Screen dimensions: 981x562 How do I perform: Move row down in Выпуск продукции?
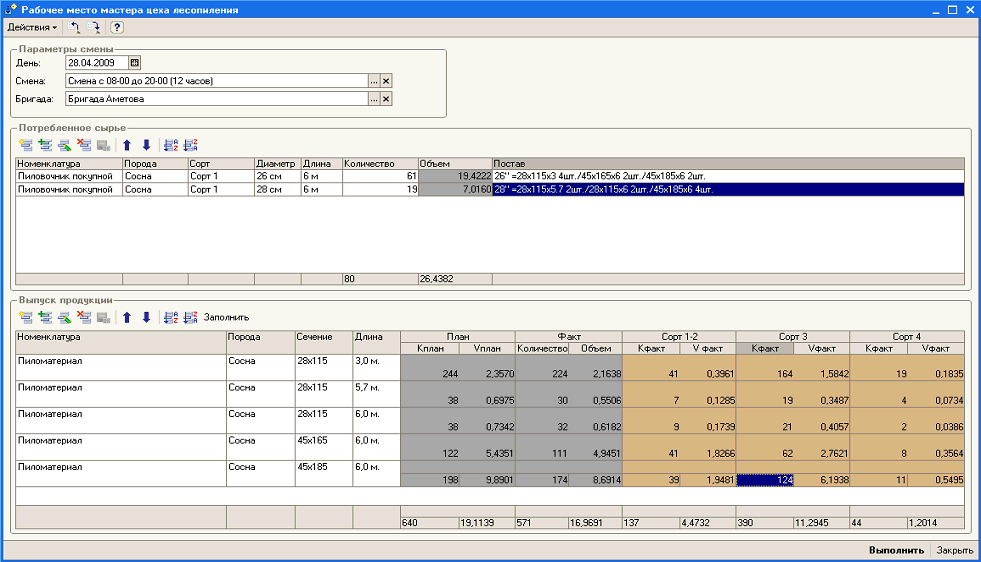click(x=146, y=317)
